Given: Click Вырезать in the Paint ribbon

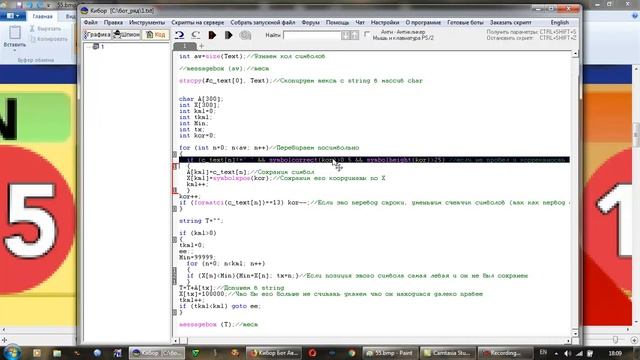Looking at the screenshot, I should point(45,29).
